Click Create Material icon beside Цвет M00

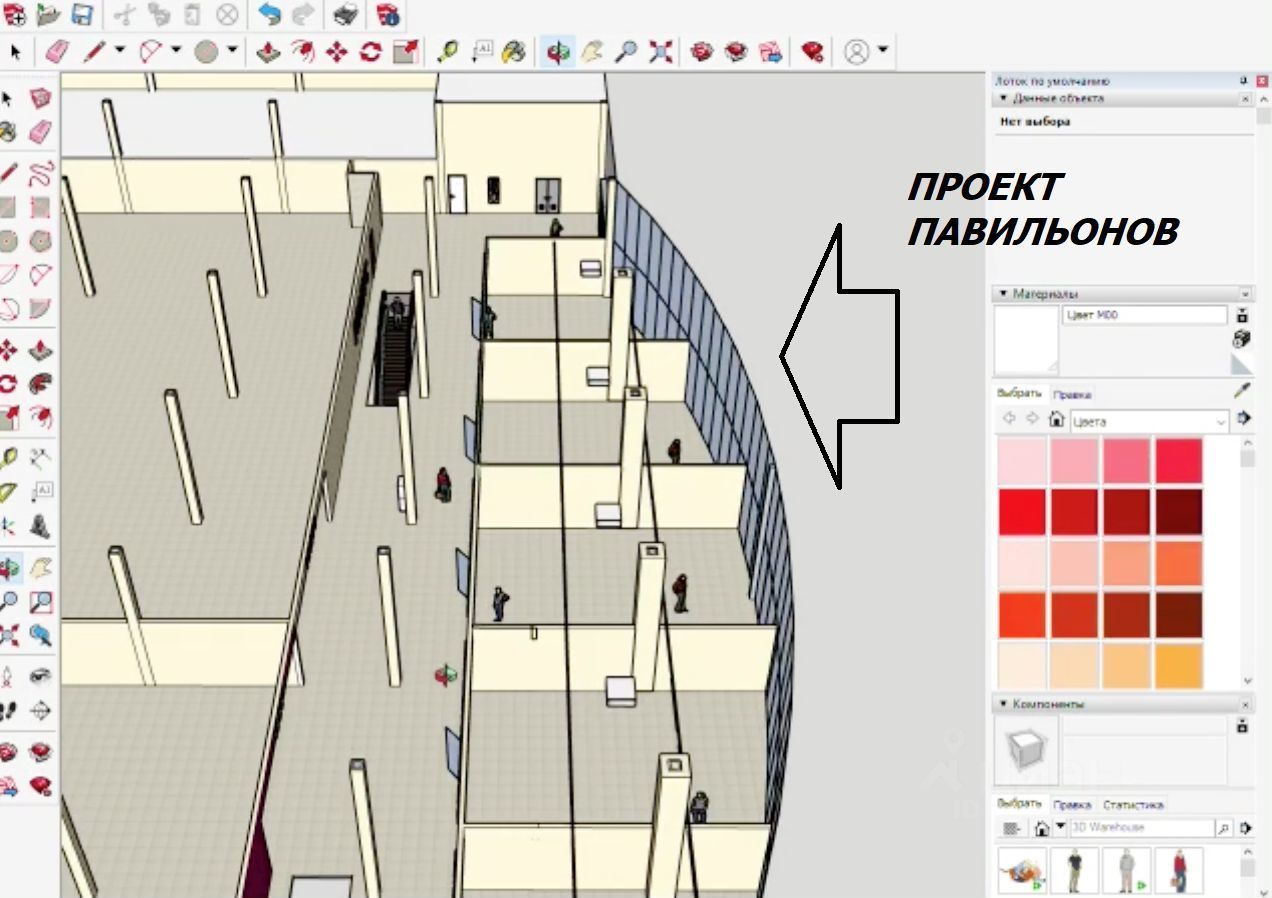click(x=1242, y=338)
